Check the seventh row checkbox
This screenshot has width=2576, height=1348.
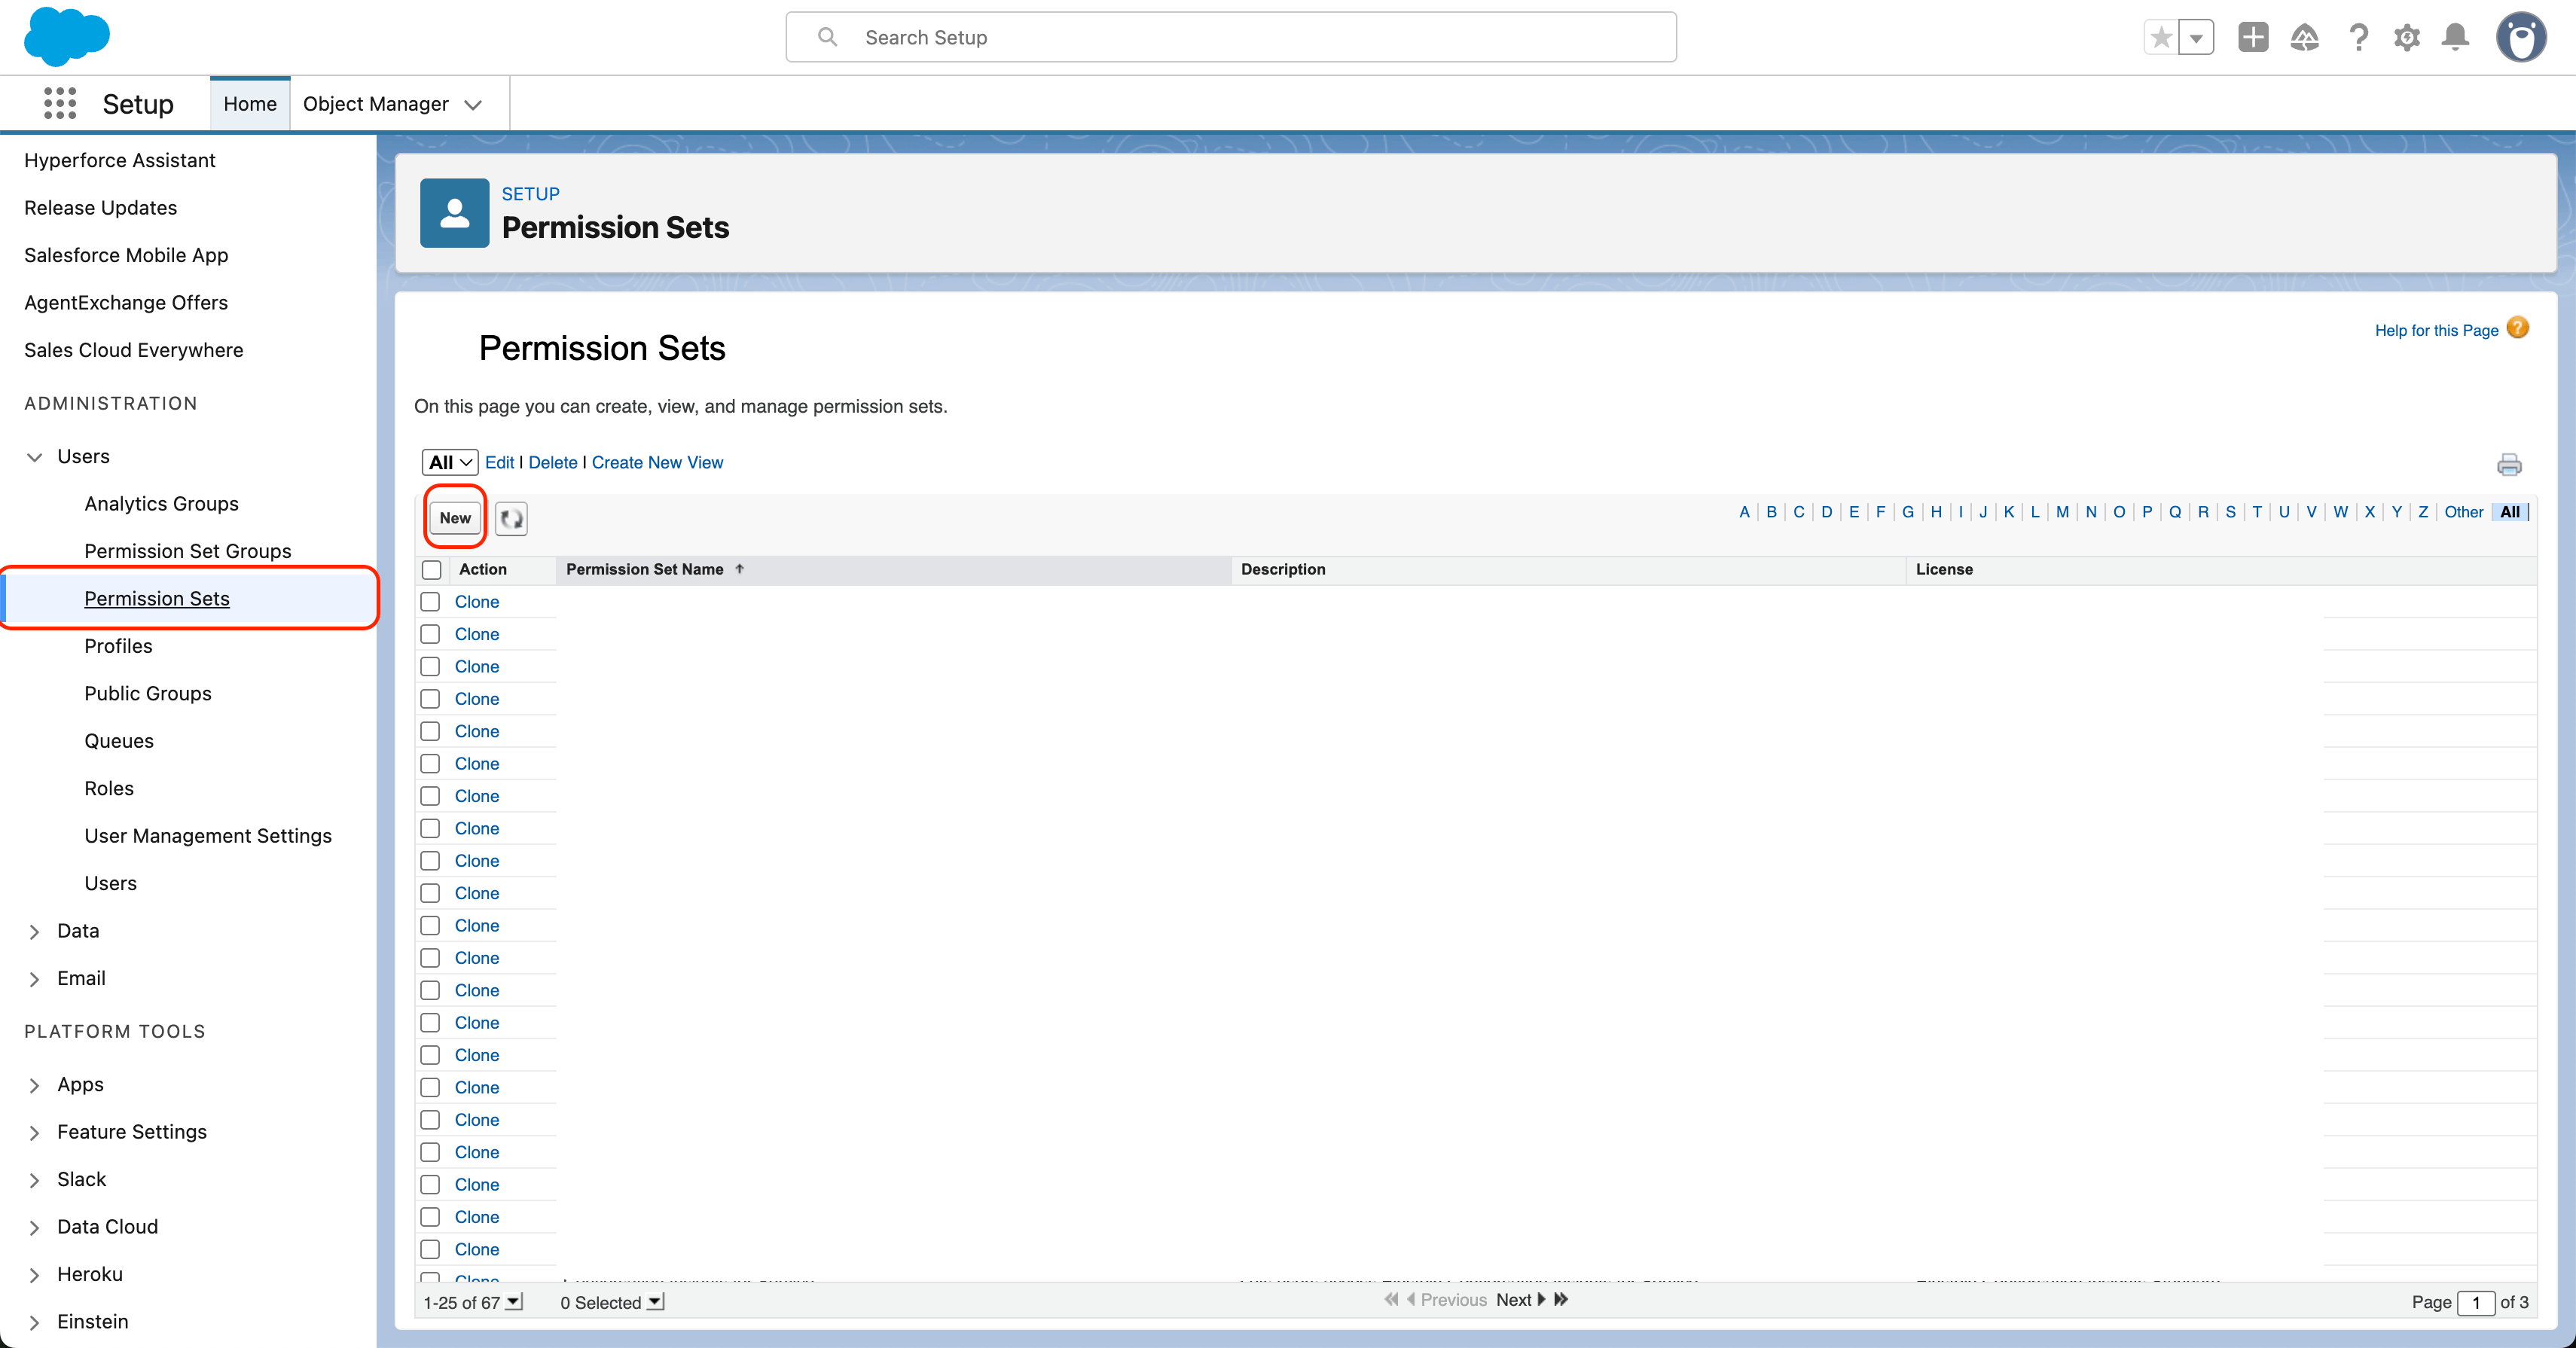(x=430, y=796)
